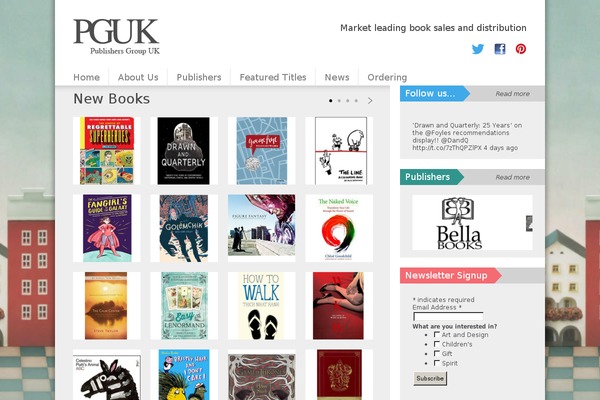Viewport: 600px width, 400px height.
Task: Open the Ordering navigation item
Action: (x=387, y=77)
